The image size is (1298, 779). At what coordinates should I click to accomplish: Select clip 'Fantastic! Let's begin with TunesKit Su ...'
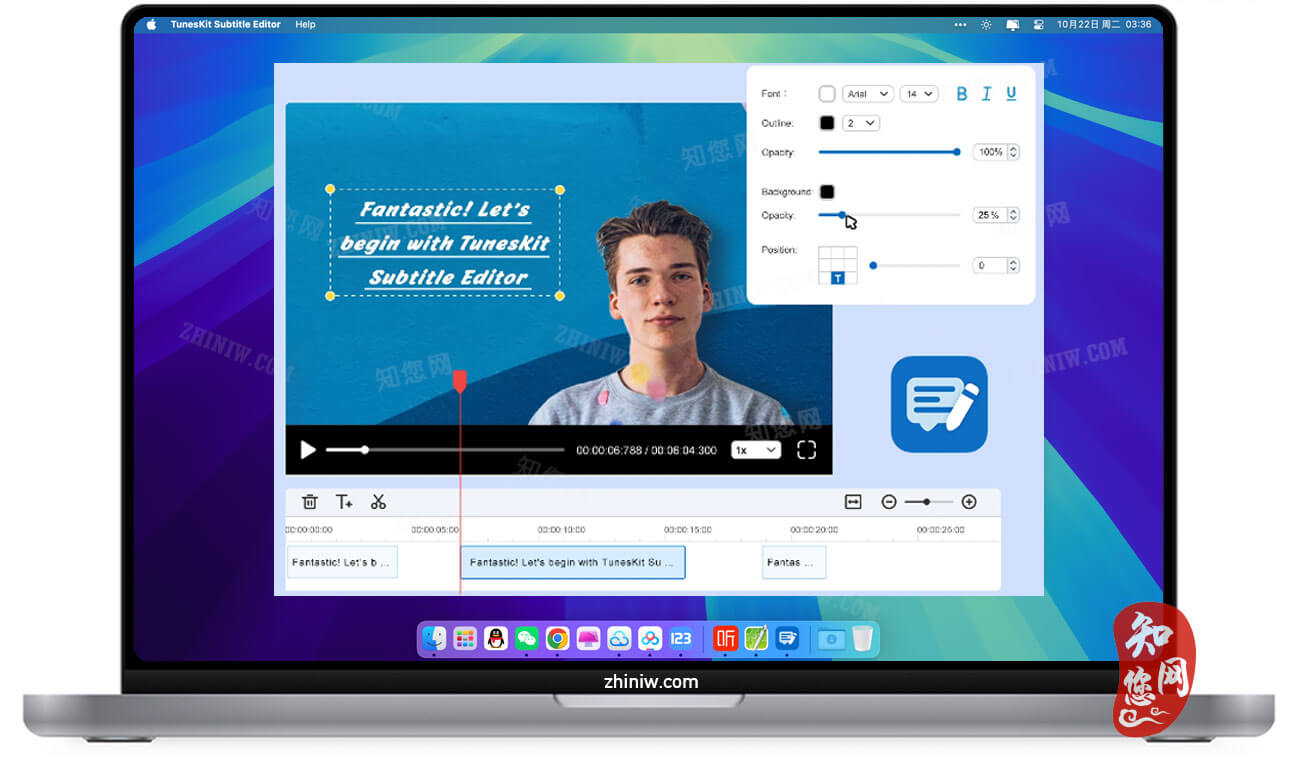pyautogui.click(x=573, y=562)
